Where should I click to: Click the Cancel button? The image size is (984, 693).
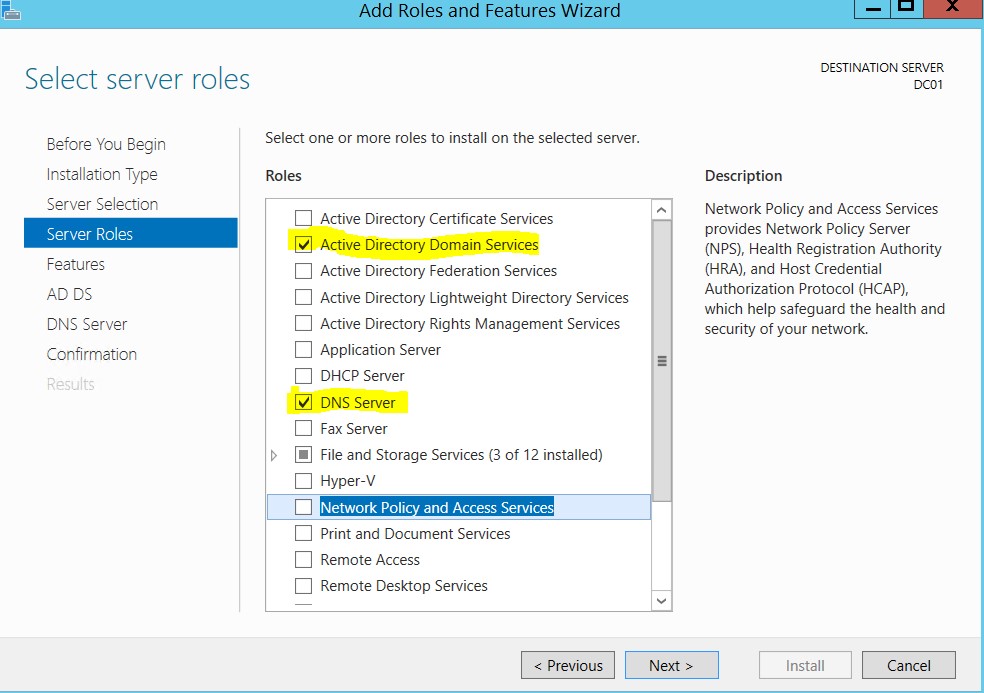909,665
